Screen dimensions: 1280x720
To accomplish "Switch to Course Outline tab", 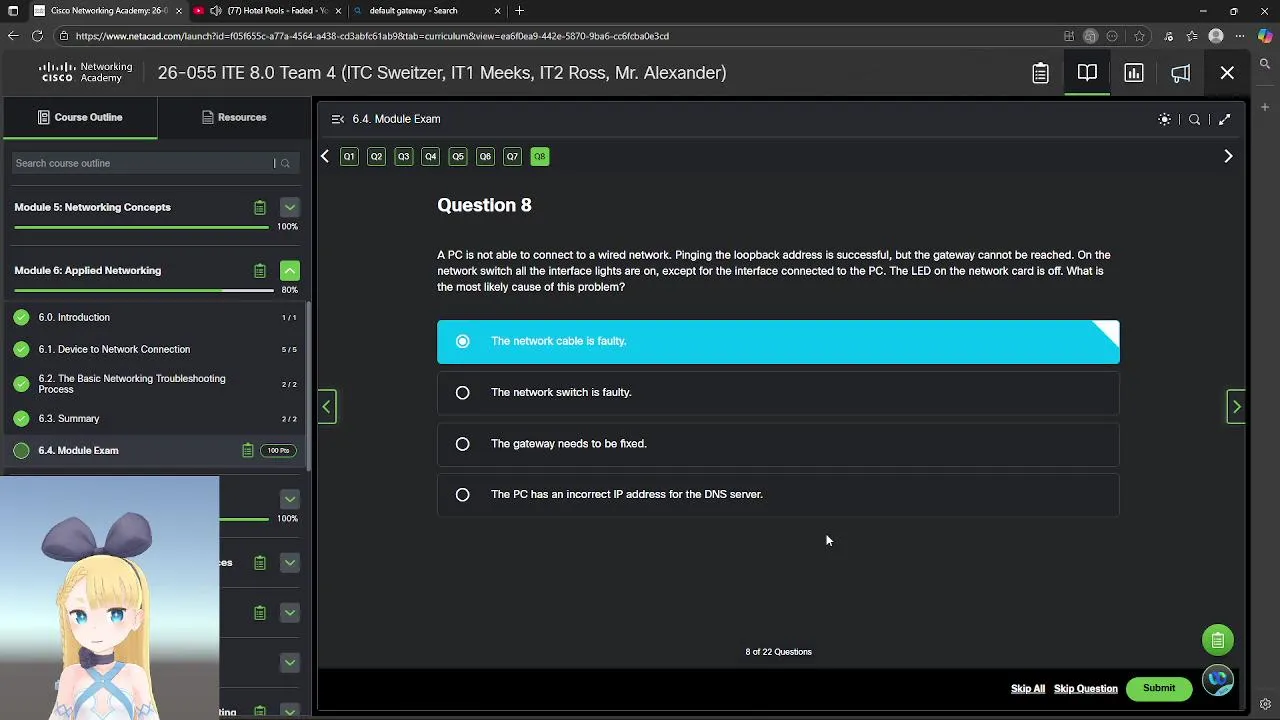I will pyautogui.click(x=80, y=118).
